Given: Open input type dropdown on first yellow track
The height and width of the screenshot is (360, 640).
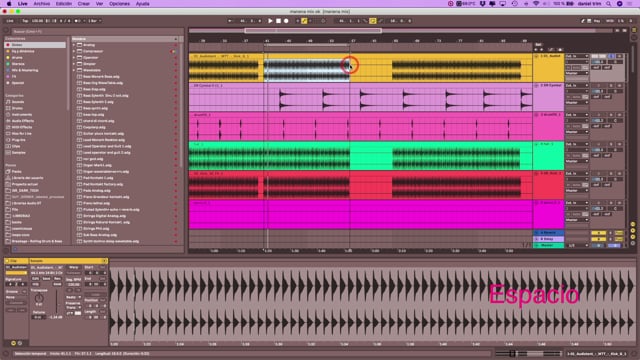Looking at the screenshot, I should coord(577,56).
